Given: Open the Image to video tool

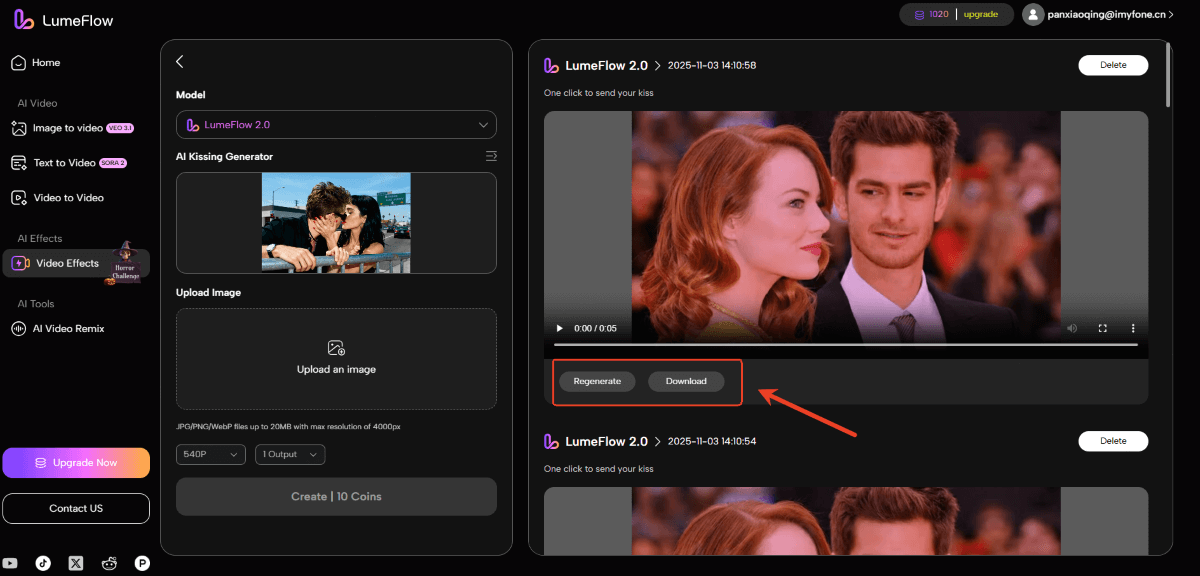Looking at the screenshot, I should (x=67, y=127).
